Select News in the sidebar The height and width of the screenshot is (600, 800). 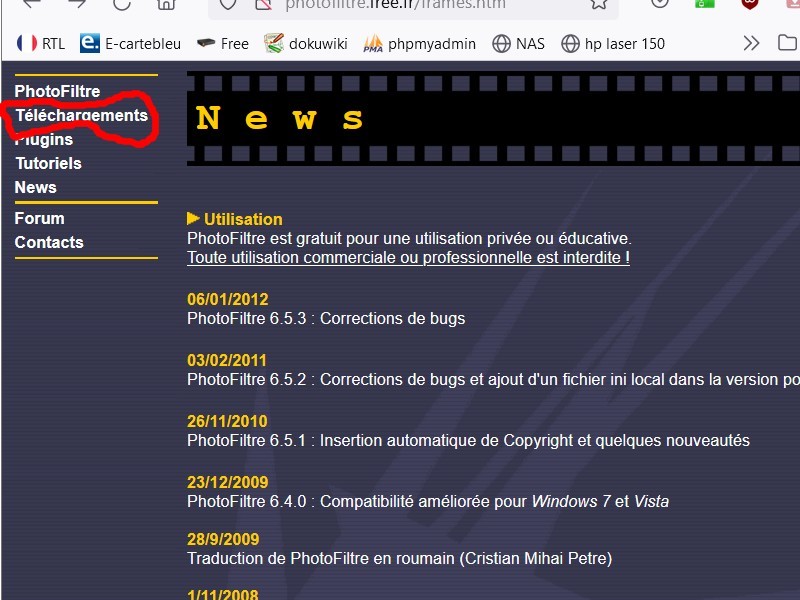[35, 187]
